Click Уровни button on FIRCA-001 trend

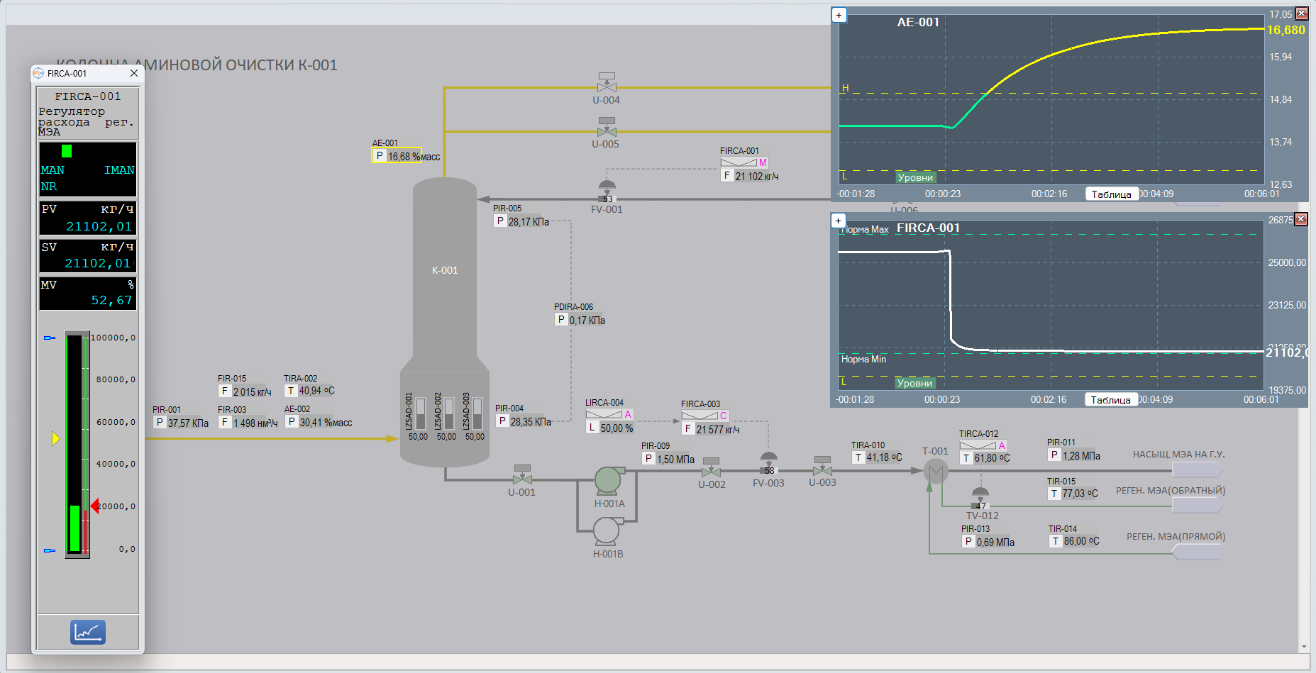pyautogui.click(x=914, y=383)
